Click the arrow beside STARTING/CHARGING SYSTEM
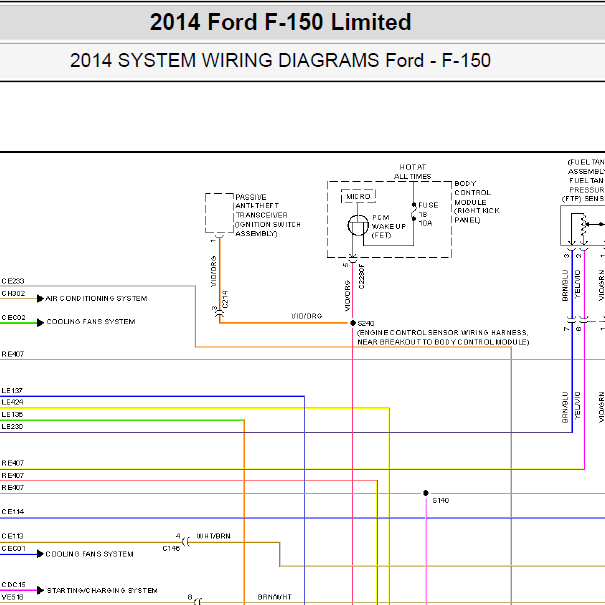605x605 pixels. [x=40, y=590]
